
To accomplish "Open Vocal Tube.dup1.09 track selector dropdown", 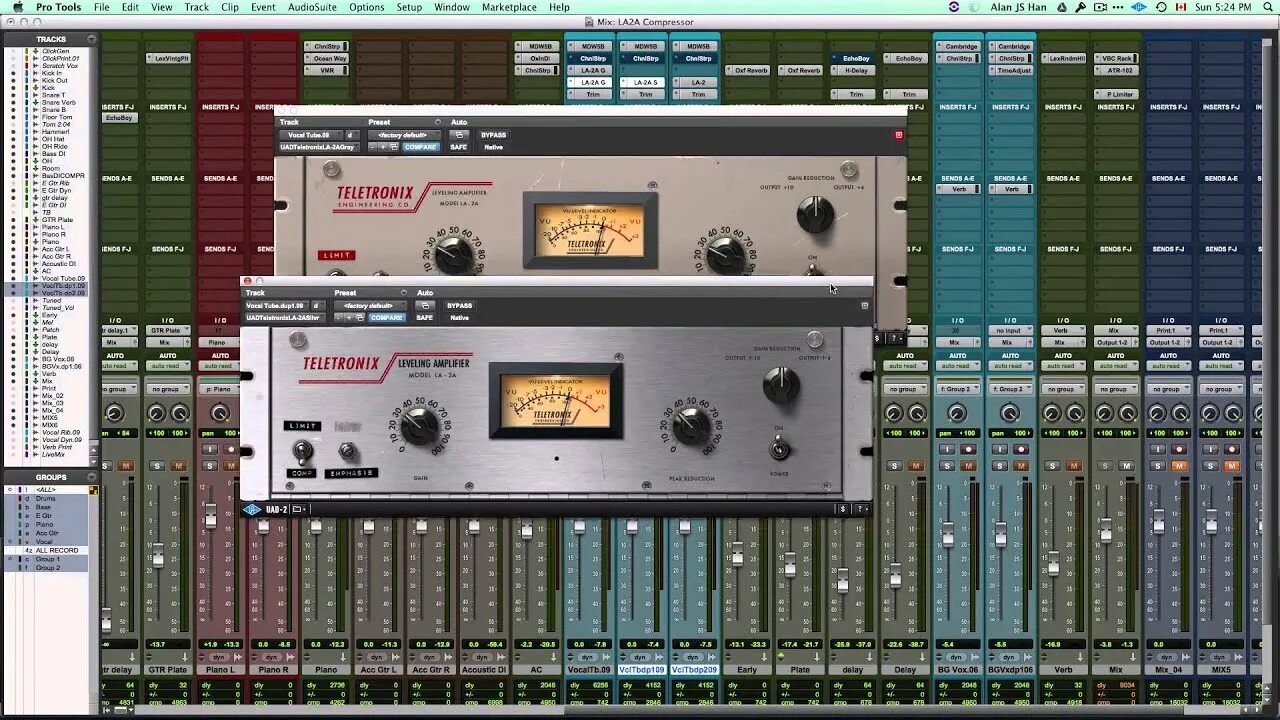I will (x=275, y=305).
